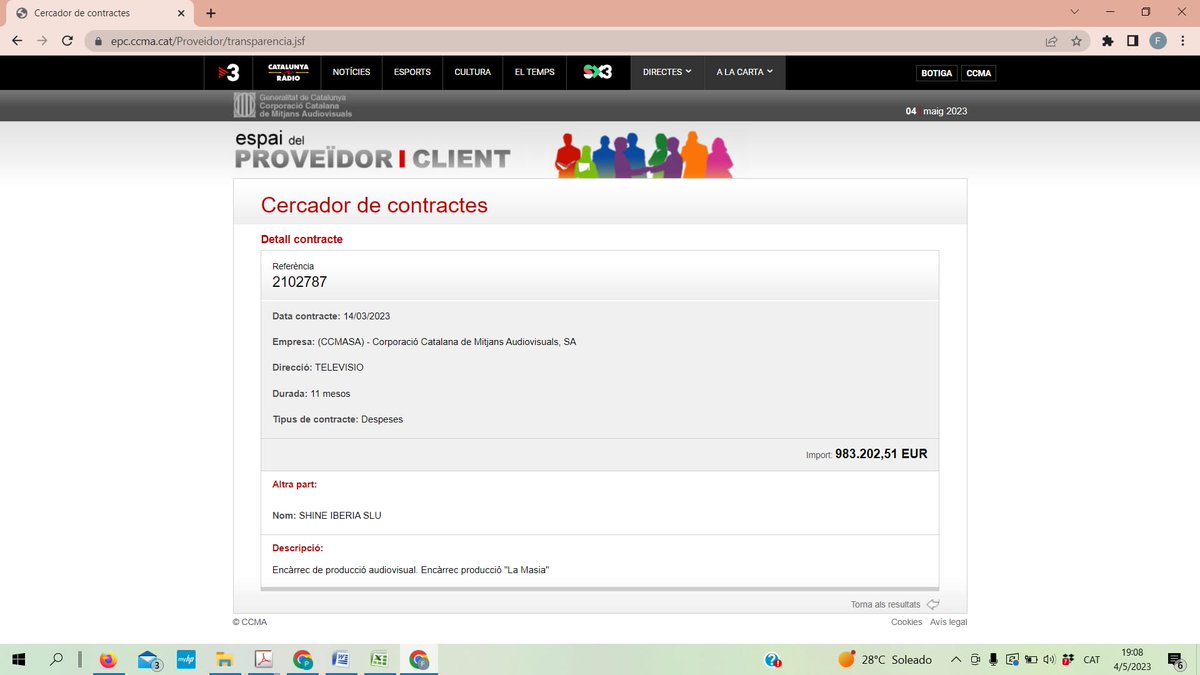Open the notification center
This screenshot has width=1200, height=675.
(x=1176, y=660)
